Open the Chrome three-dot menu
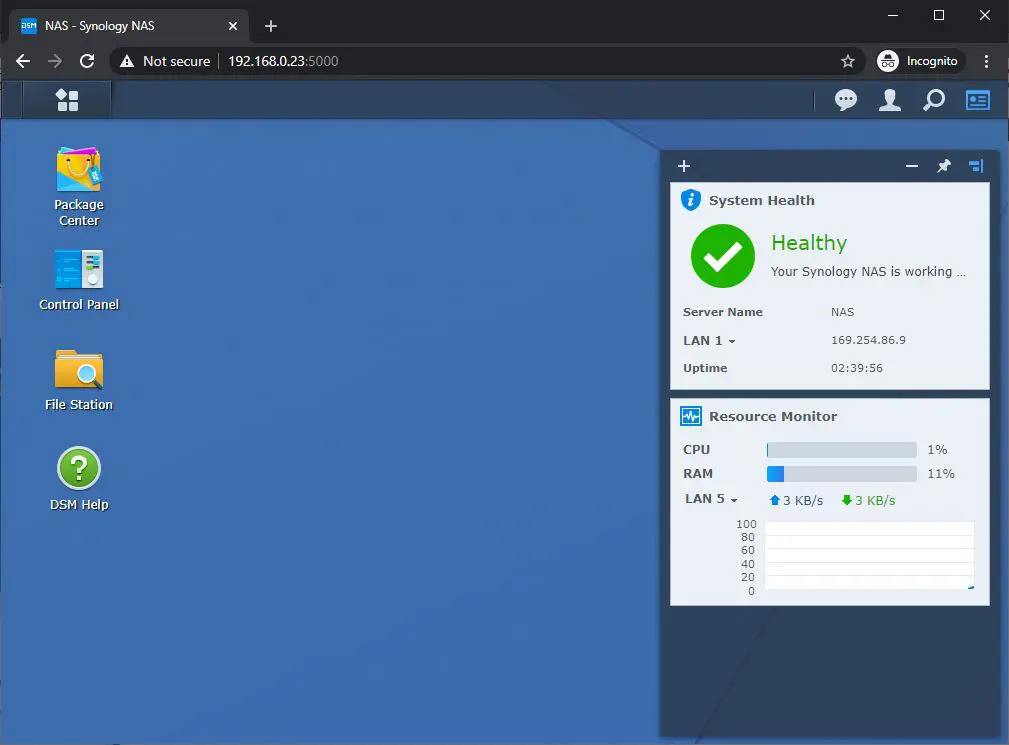Image resolution: width=1009 pixels, height=745 pixels. [x=986, y=61]
